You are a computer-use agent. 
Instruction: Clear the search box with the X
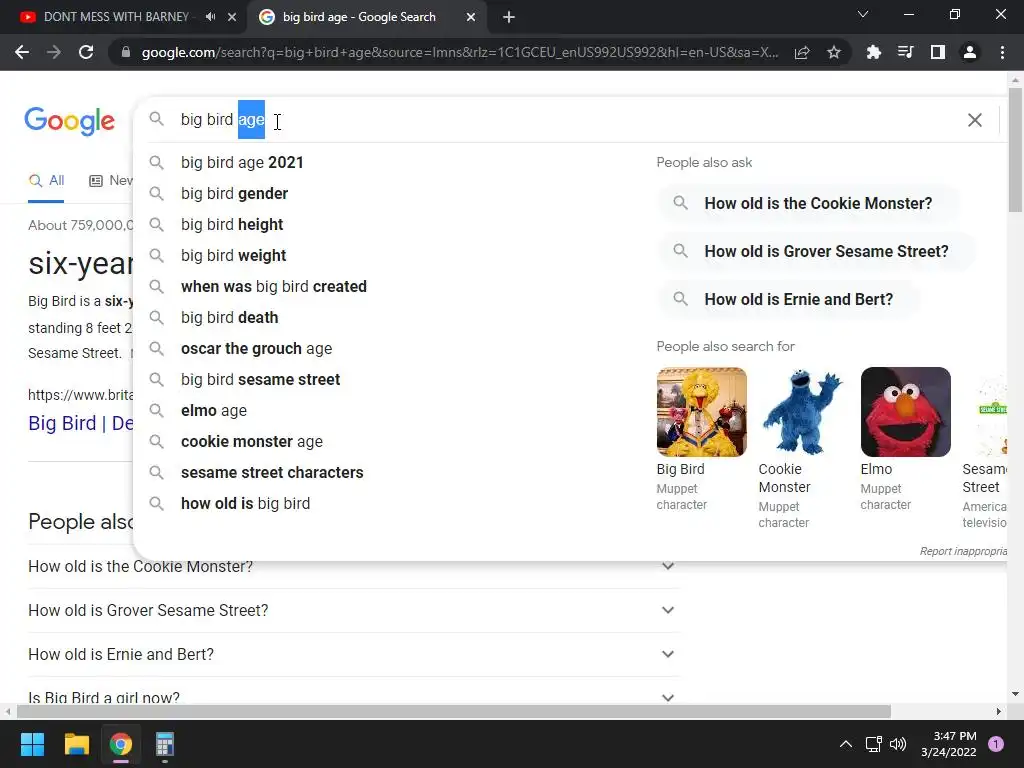tap(974, 120)
